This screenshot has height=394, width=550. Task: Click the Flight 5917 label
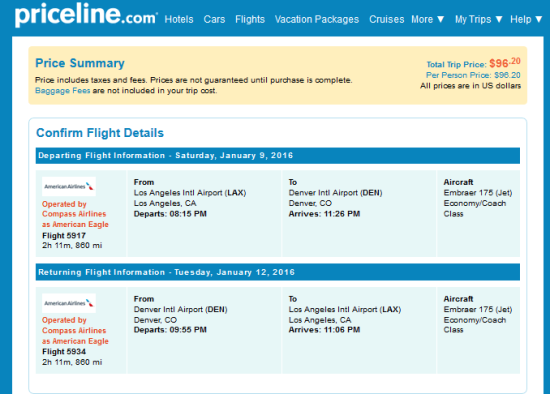click(x=64, y=235)
